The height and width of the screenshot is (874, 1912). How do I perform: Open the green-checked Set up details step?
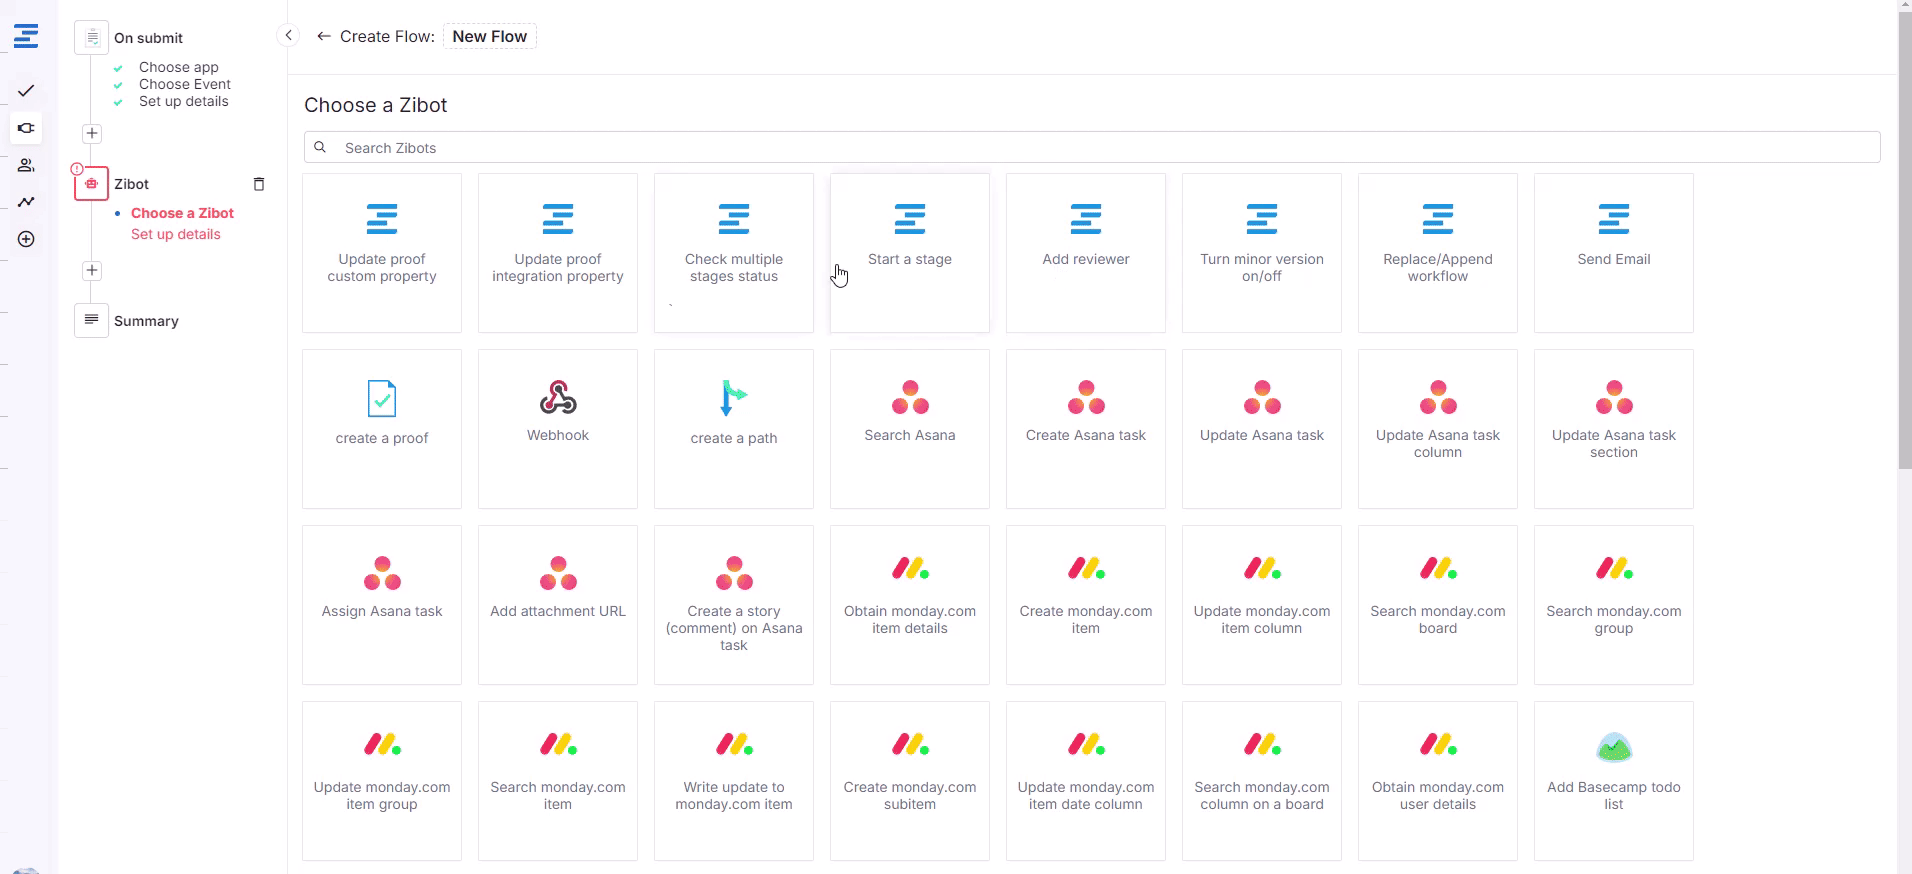(183, 101)
